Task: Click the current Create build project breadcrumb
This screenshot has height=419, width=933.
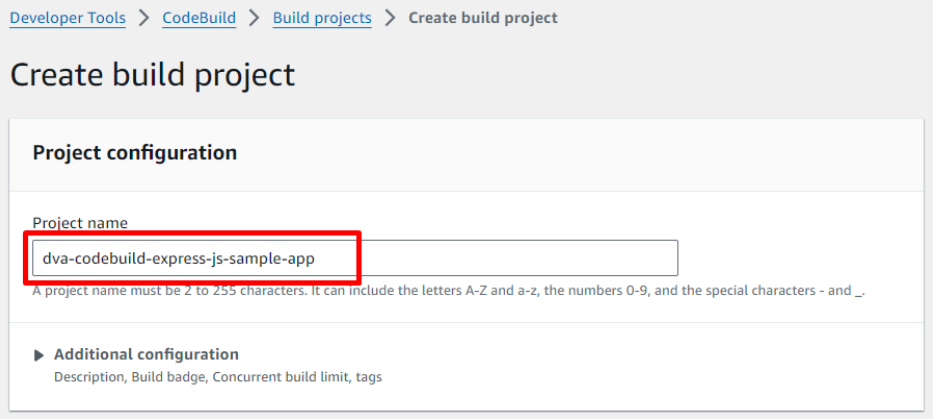Action: click(x=483, y=18)
